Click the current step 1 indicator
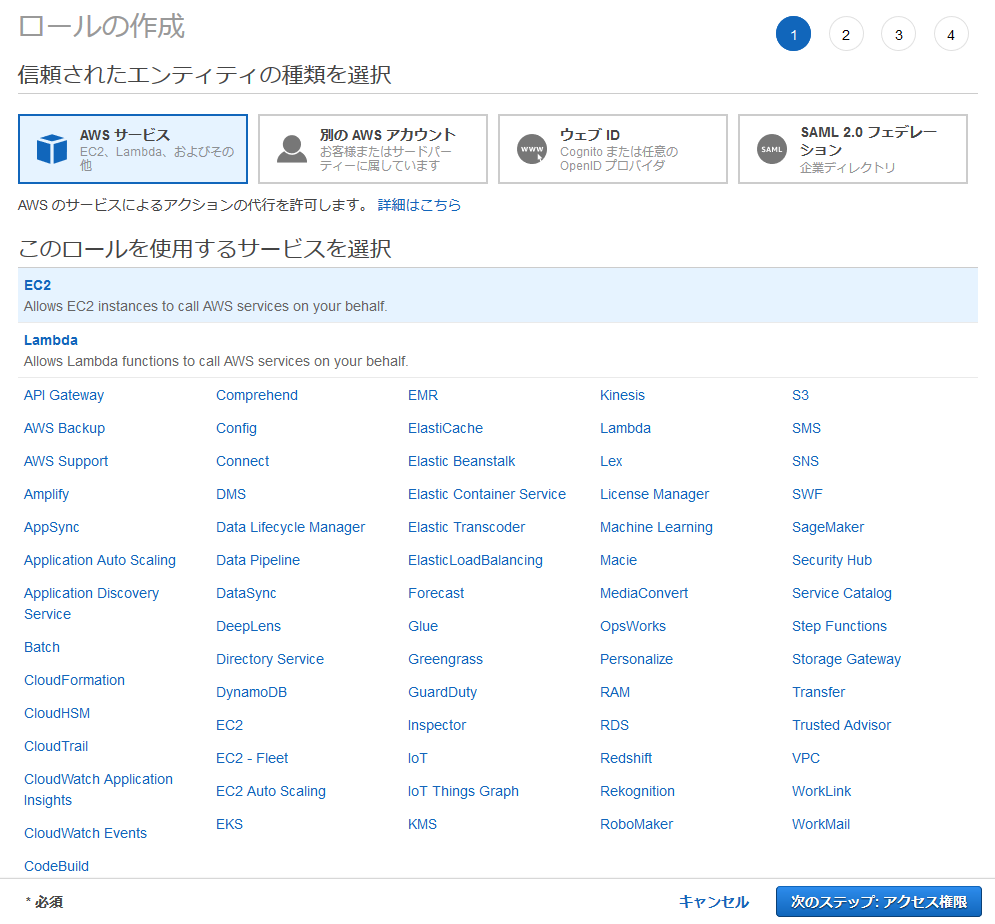This screenshot has height=924, width=995. (793, 35)
